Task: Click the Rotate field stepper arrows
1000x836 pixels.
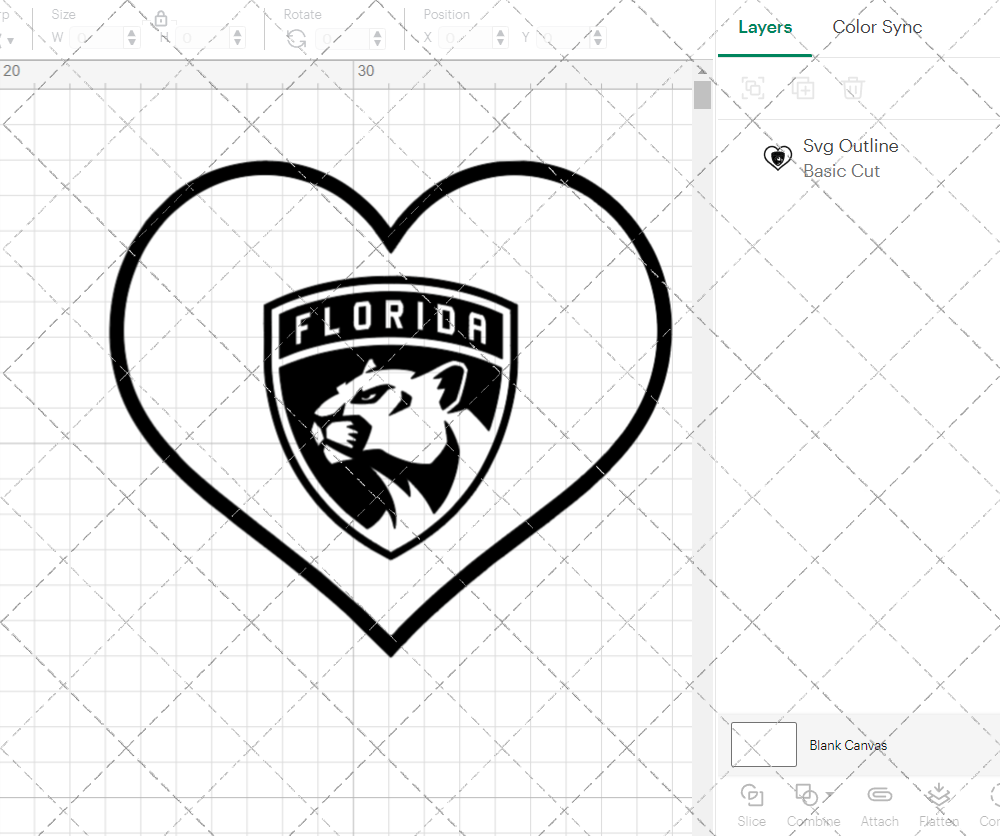Action: tap(378, 38)
